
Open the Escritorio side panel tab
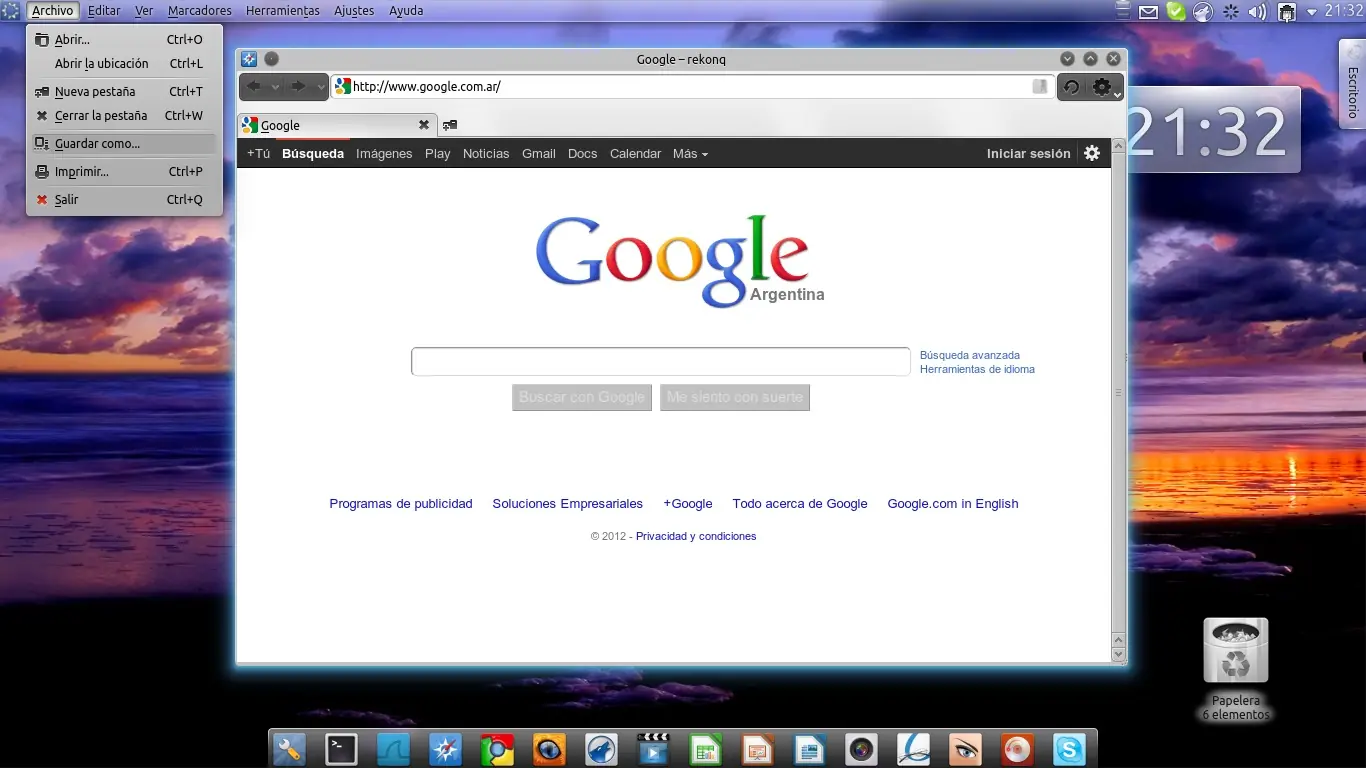point(1352,83)
